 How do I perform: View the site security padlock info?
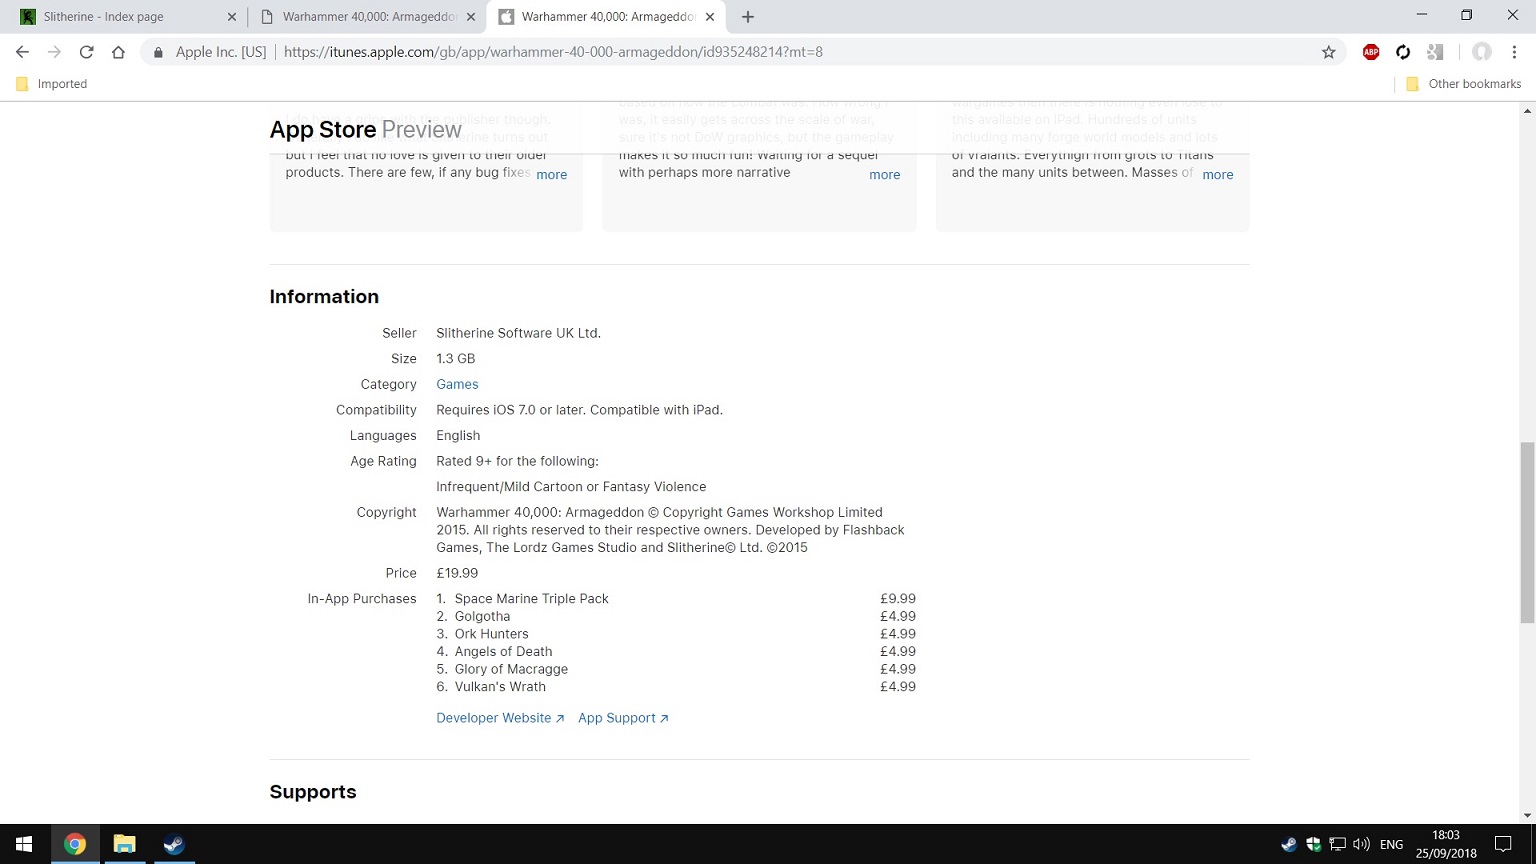click(x=158, y=52)
